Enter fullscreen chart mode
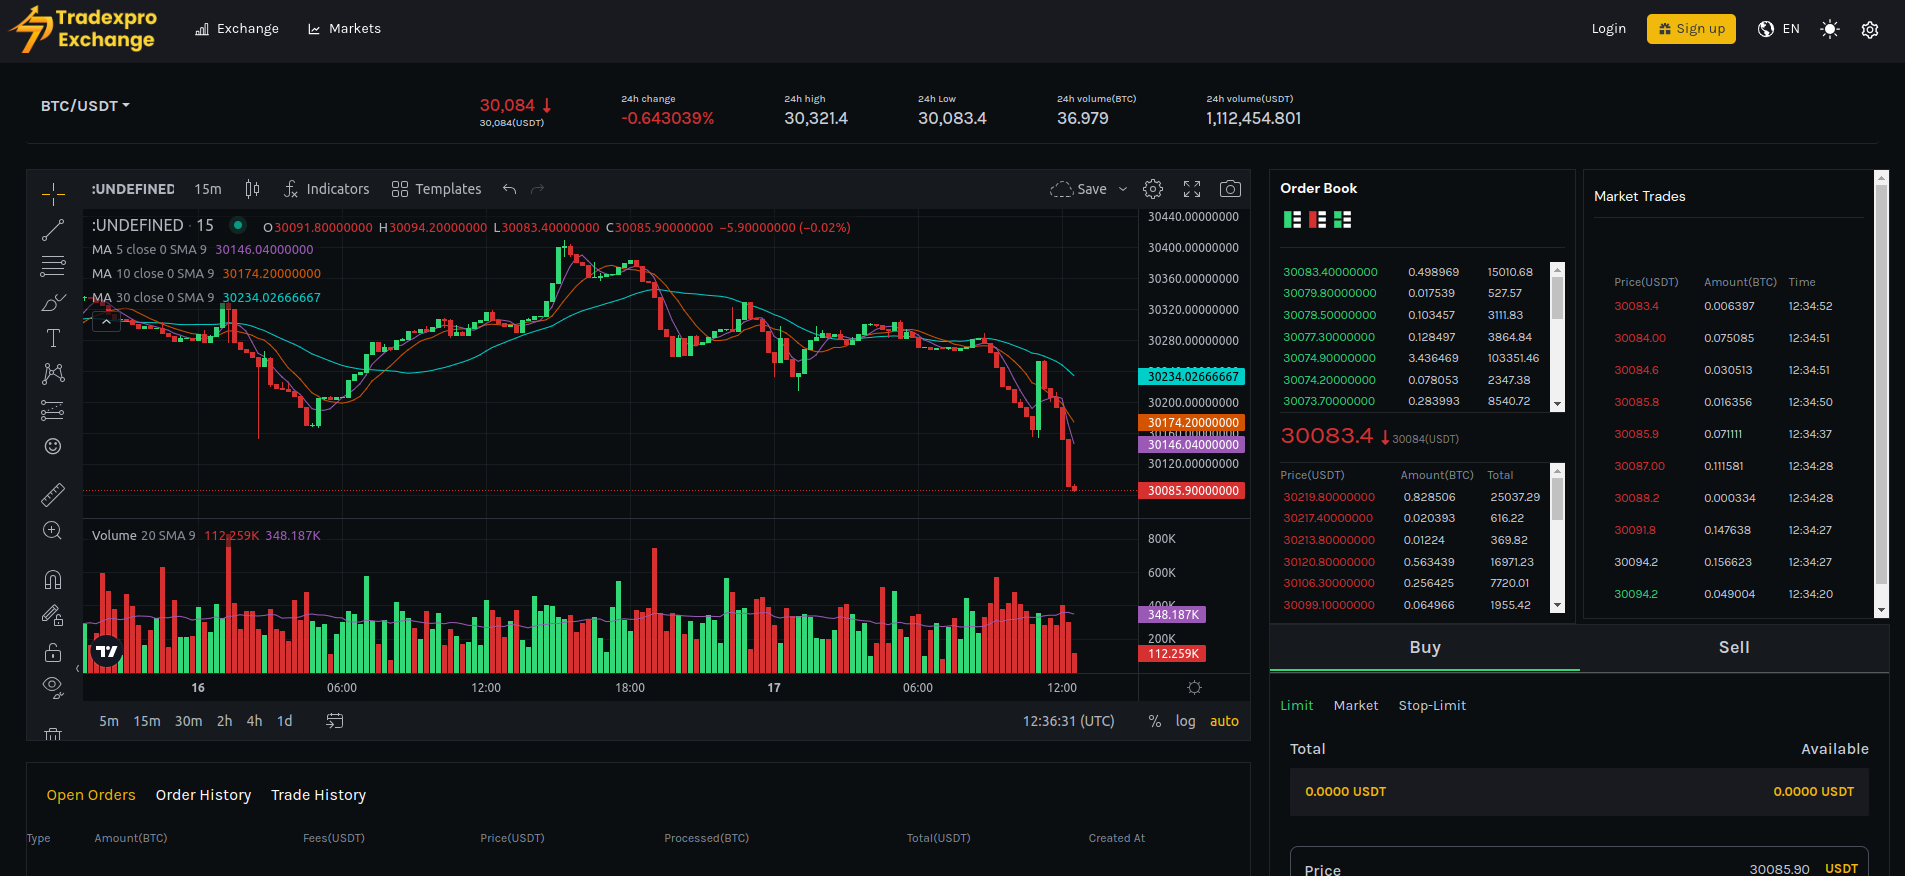Viewport: 1905px width, 876px height. [1192, 189]
